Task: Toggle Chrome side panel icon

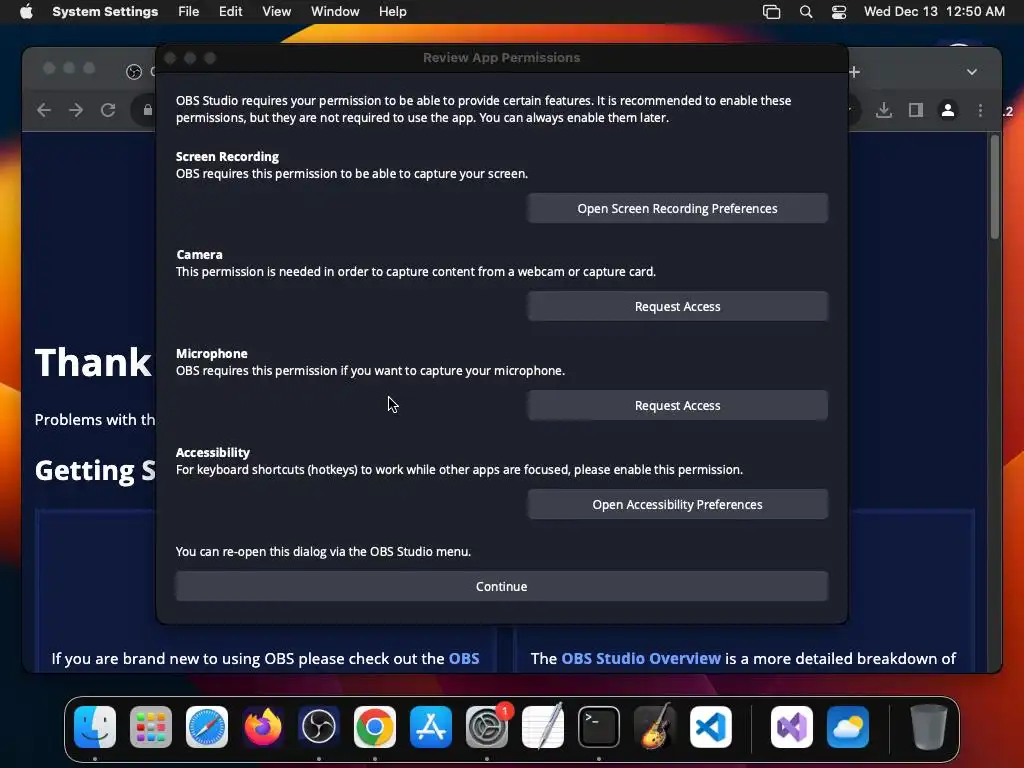Action: (916, 110)
